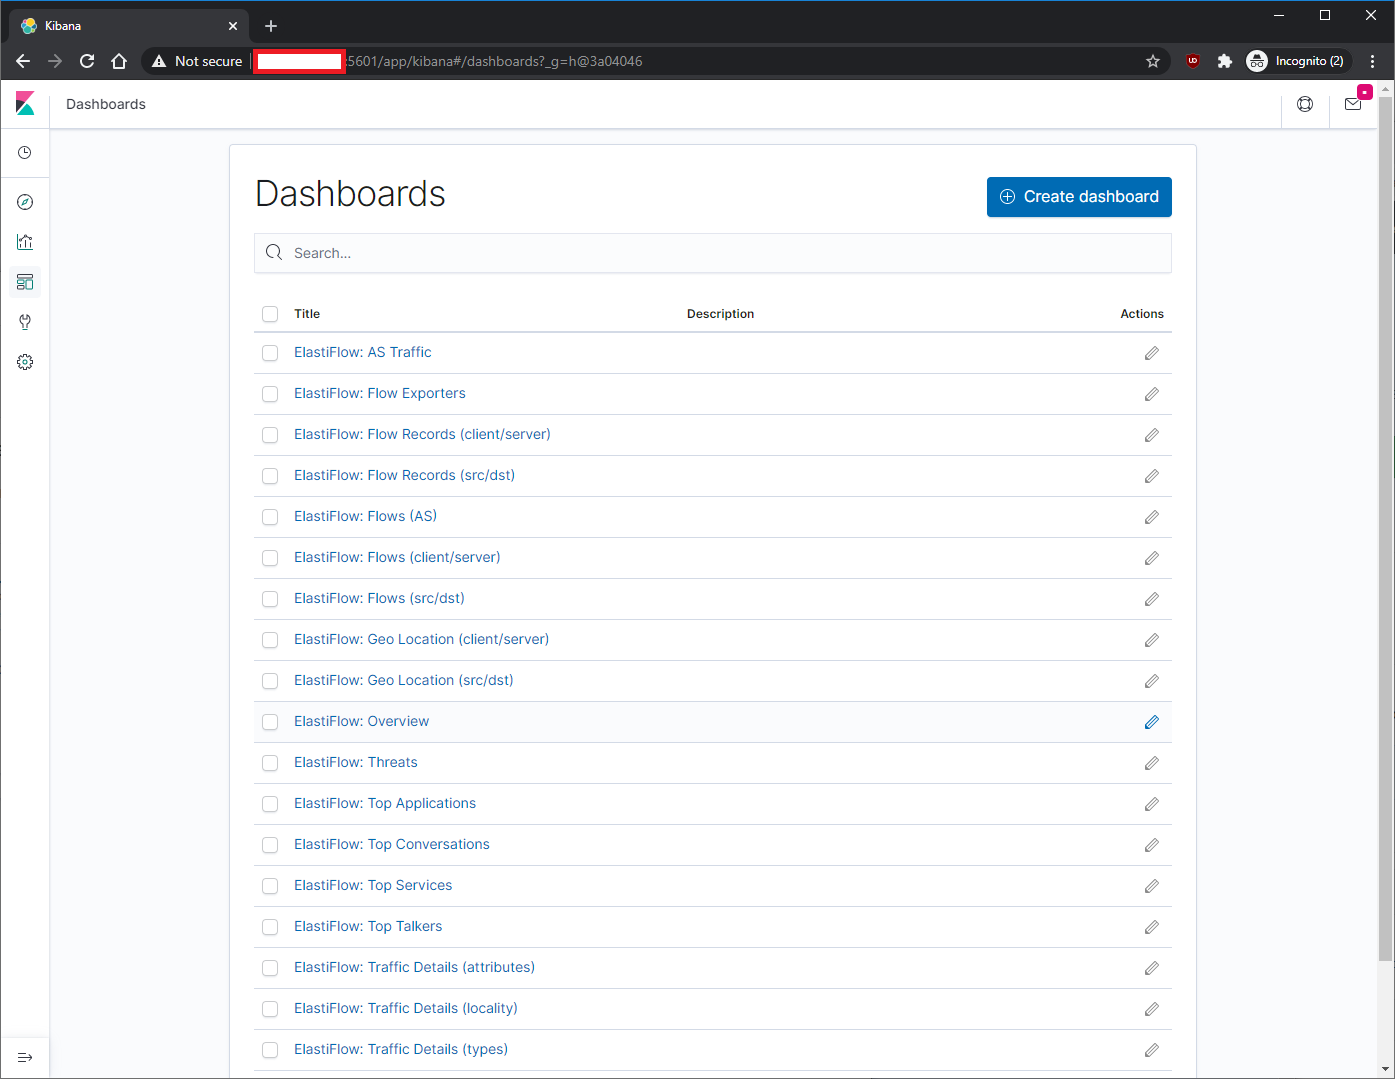The image size is (1395, 1079).
Task: Open the Discover compass icon in sidebar
Action: click(25, 202)
